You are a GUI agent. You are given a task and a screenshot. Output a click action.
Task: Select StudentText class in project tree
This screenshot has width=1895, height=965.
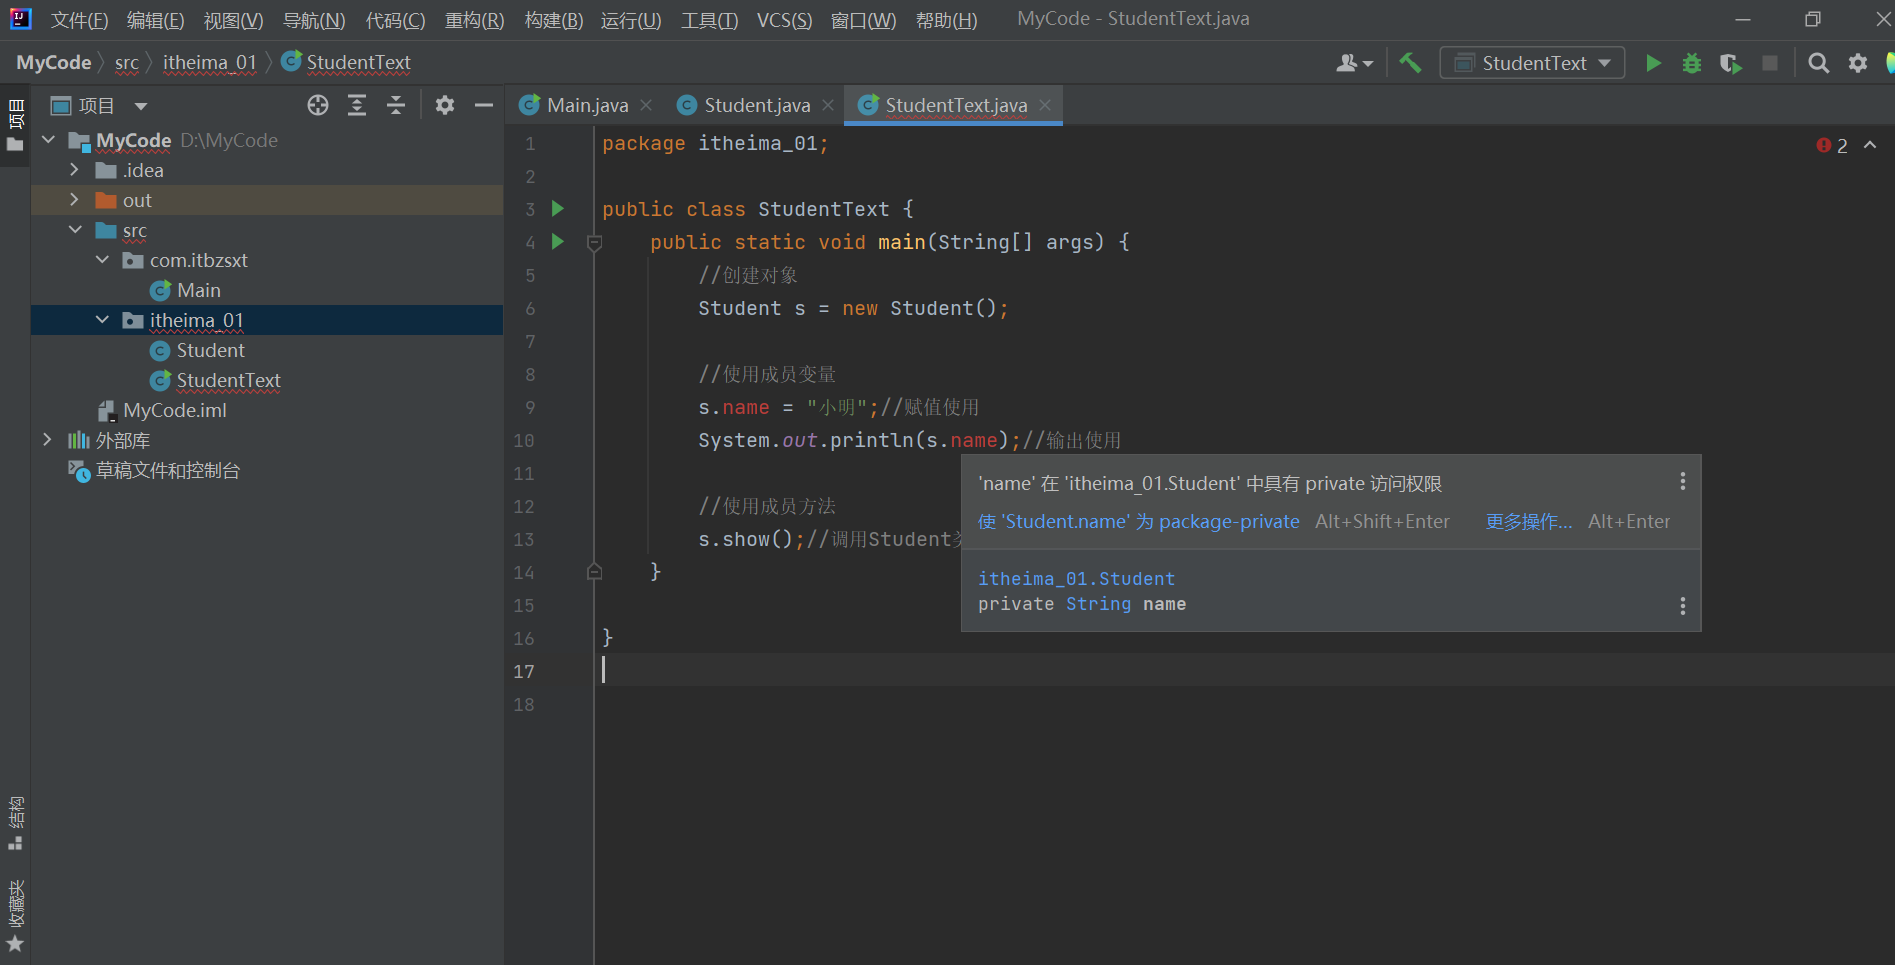pos(228,380)
